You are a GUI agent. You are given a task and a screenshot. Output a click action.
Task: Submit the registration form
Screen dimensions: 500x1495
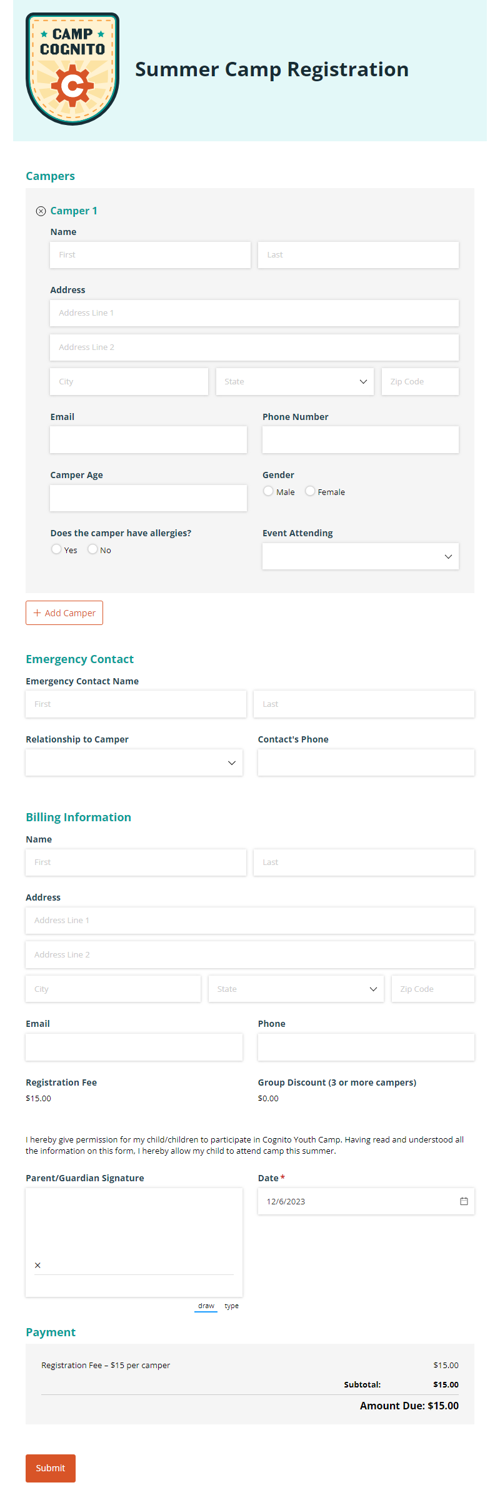[50, 1468]
